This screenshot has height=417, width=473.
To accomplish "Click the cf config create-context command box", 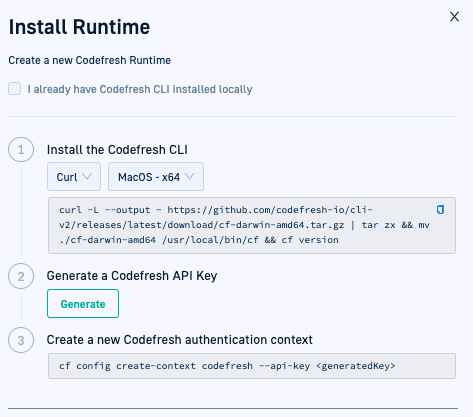I will 252,366.
